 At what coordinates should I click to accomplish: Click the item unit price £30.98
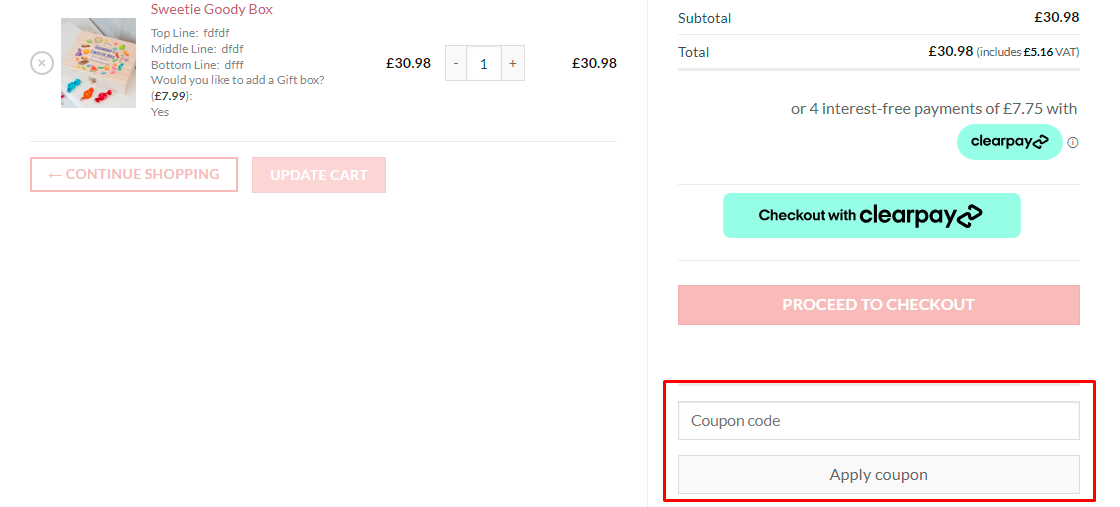408,63
